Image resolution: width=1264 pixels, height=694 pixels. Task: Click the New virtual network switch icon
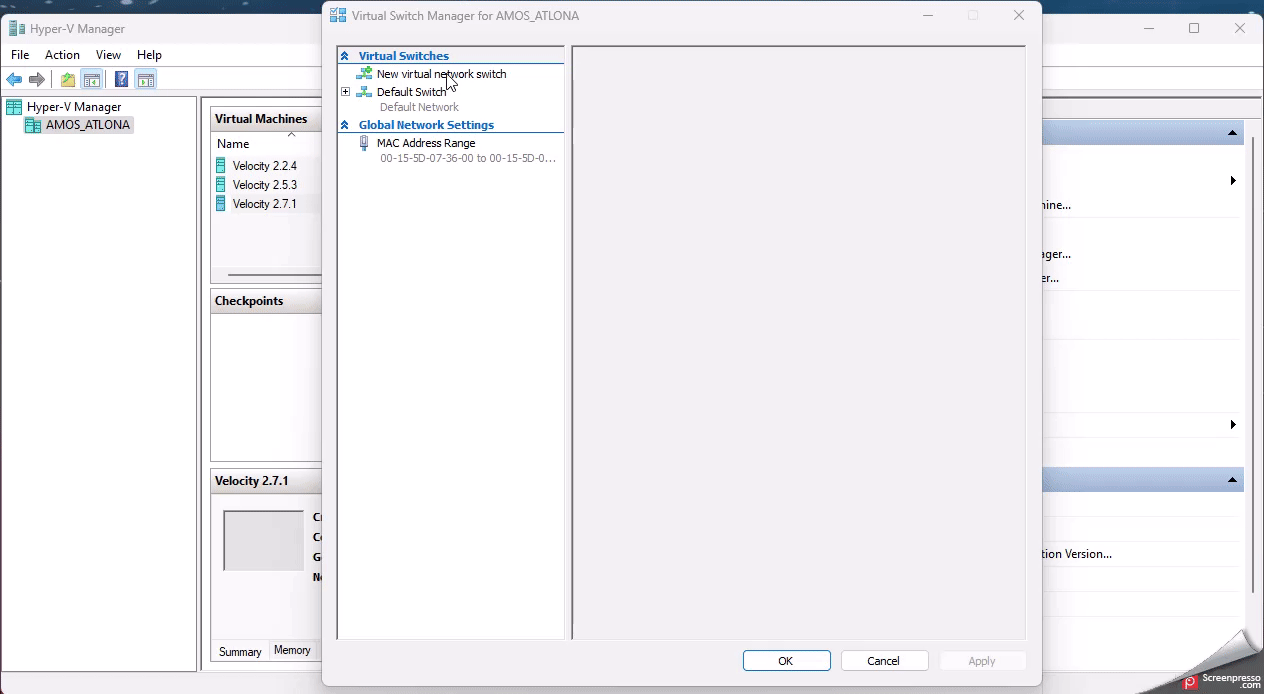click(x=364, y=74)
